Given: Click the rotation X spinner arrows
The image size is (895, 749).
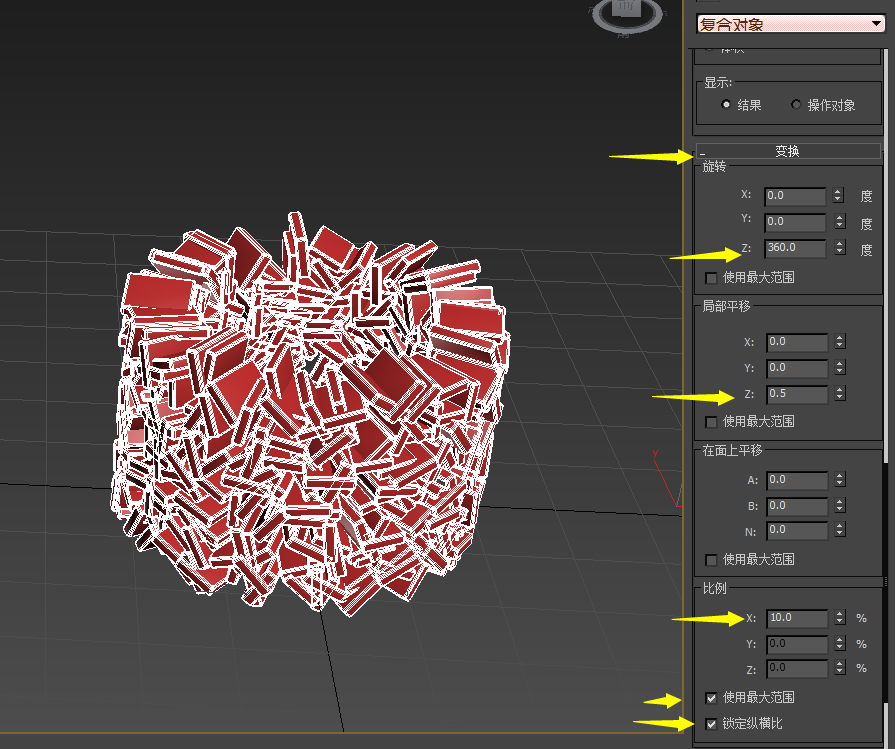Looking at the screenshot, I should click(838, 196).
